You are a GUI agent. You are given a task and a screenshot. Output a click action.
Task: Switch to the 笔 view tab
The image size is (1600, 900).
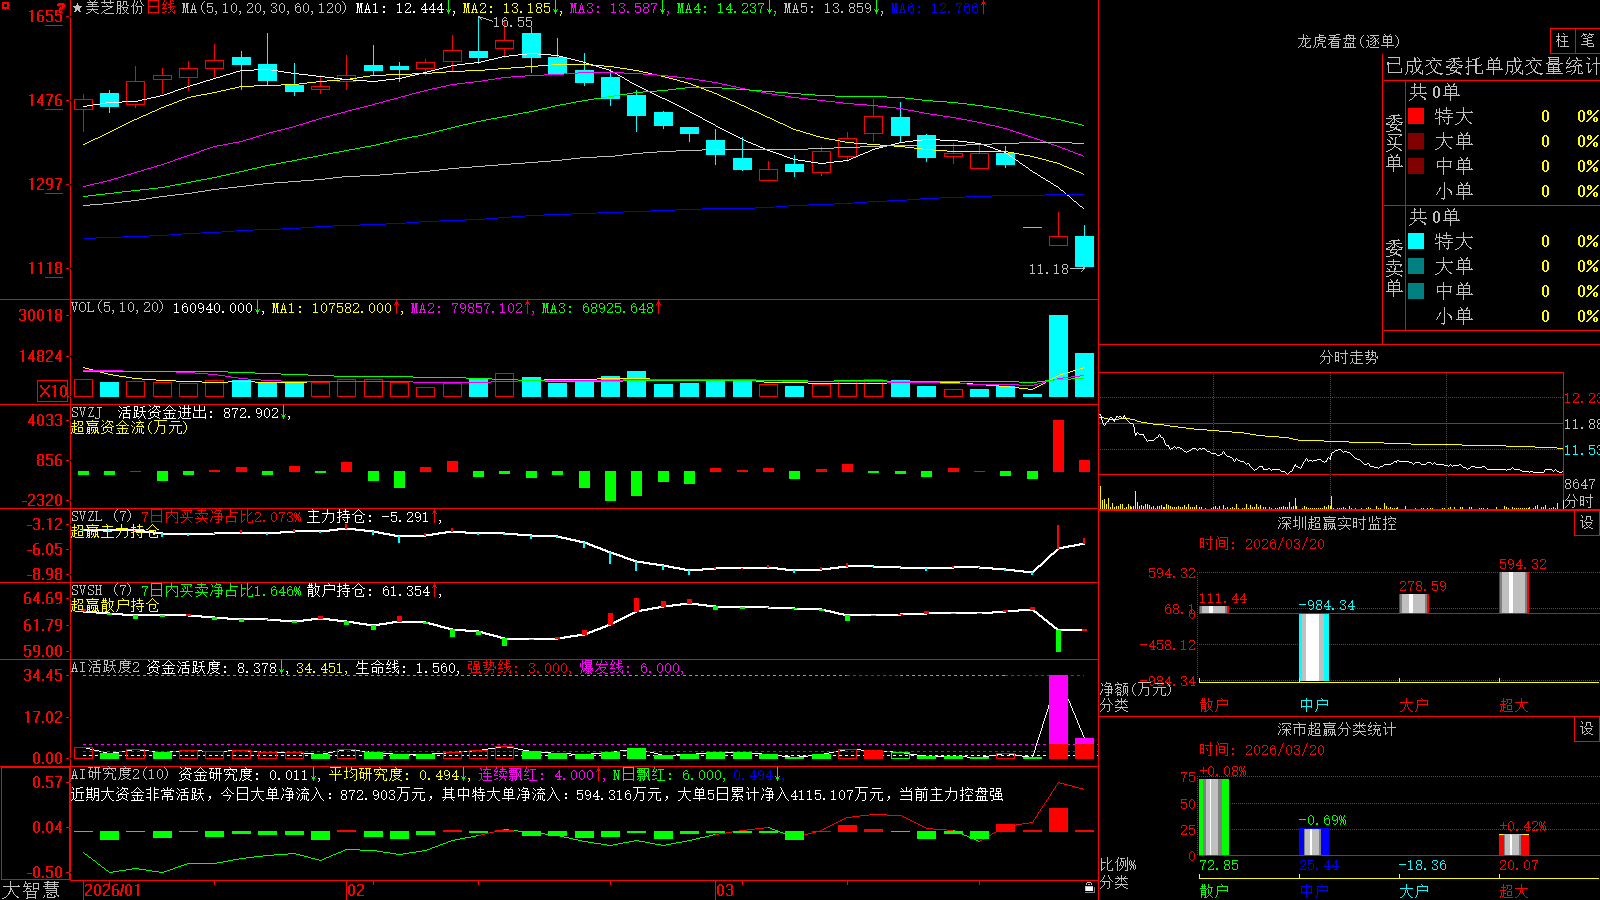click(x=1588, y=40)
